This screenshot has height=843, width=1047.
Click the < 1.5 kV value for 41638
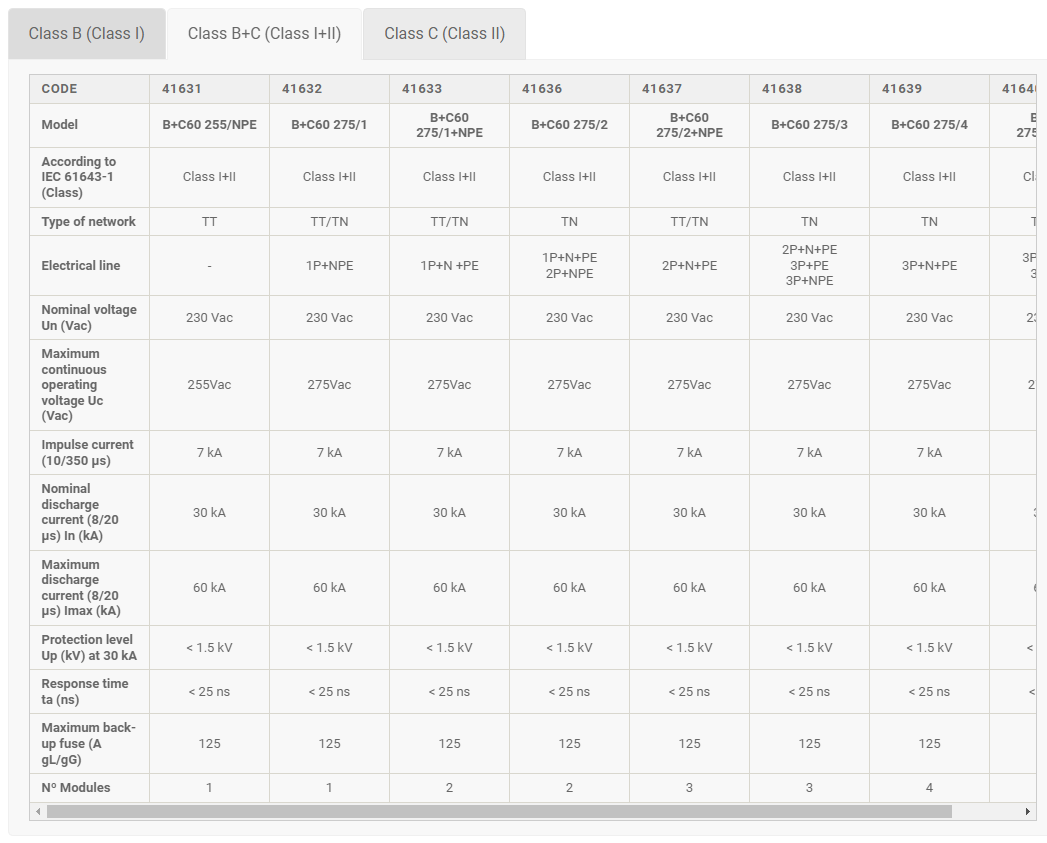tap(809, 648)
